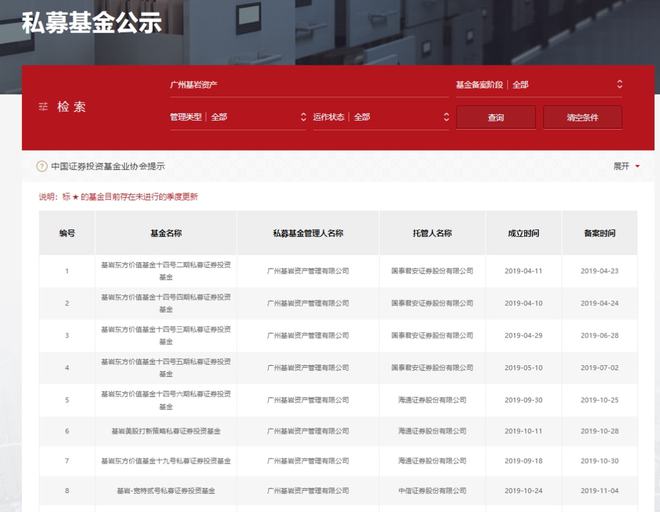Click custodian 海通证券股份有限公司 in row 7
Viewport: 660px width, 512px height.
pos(432,461)
